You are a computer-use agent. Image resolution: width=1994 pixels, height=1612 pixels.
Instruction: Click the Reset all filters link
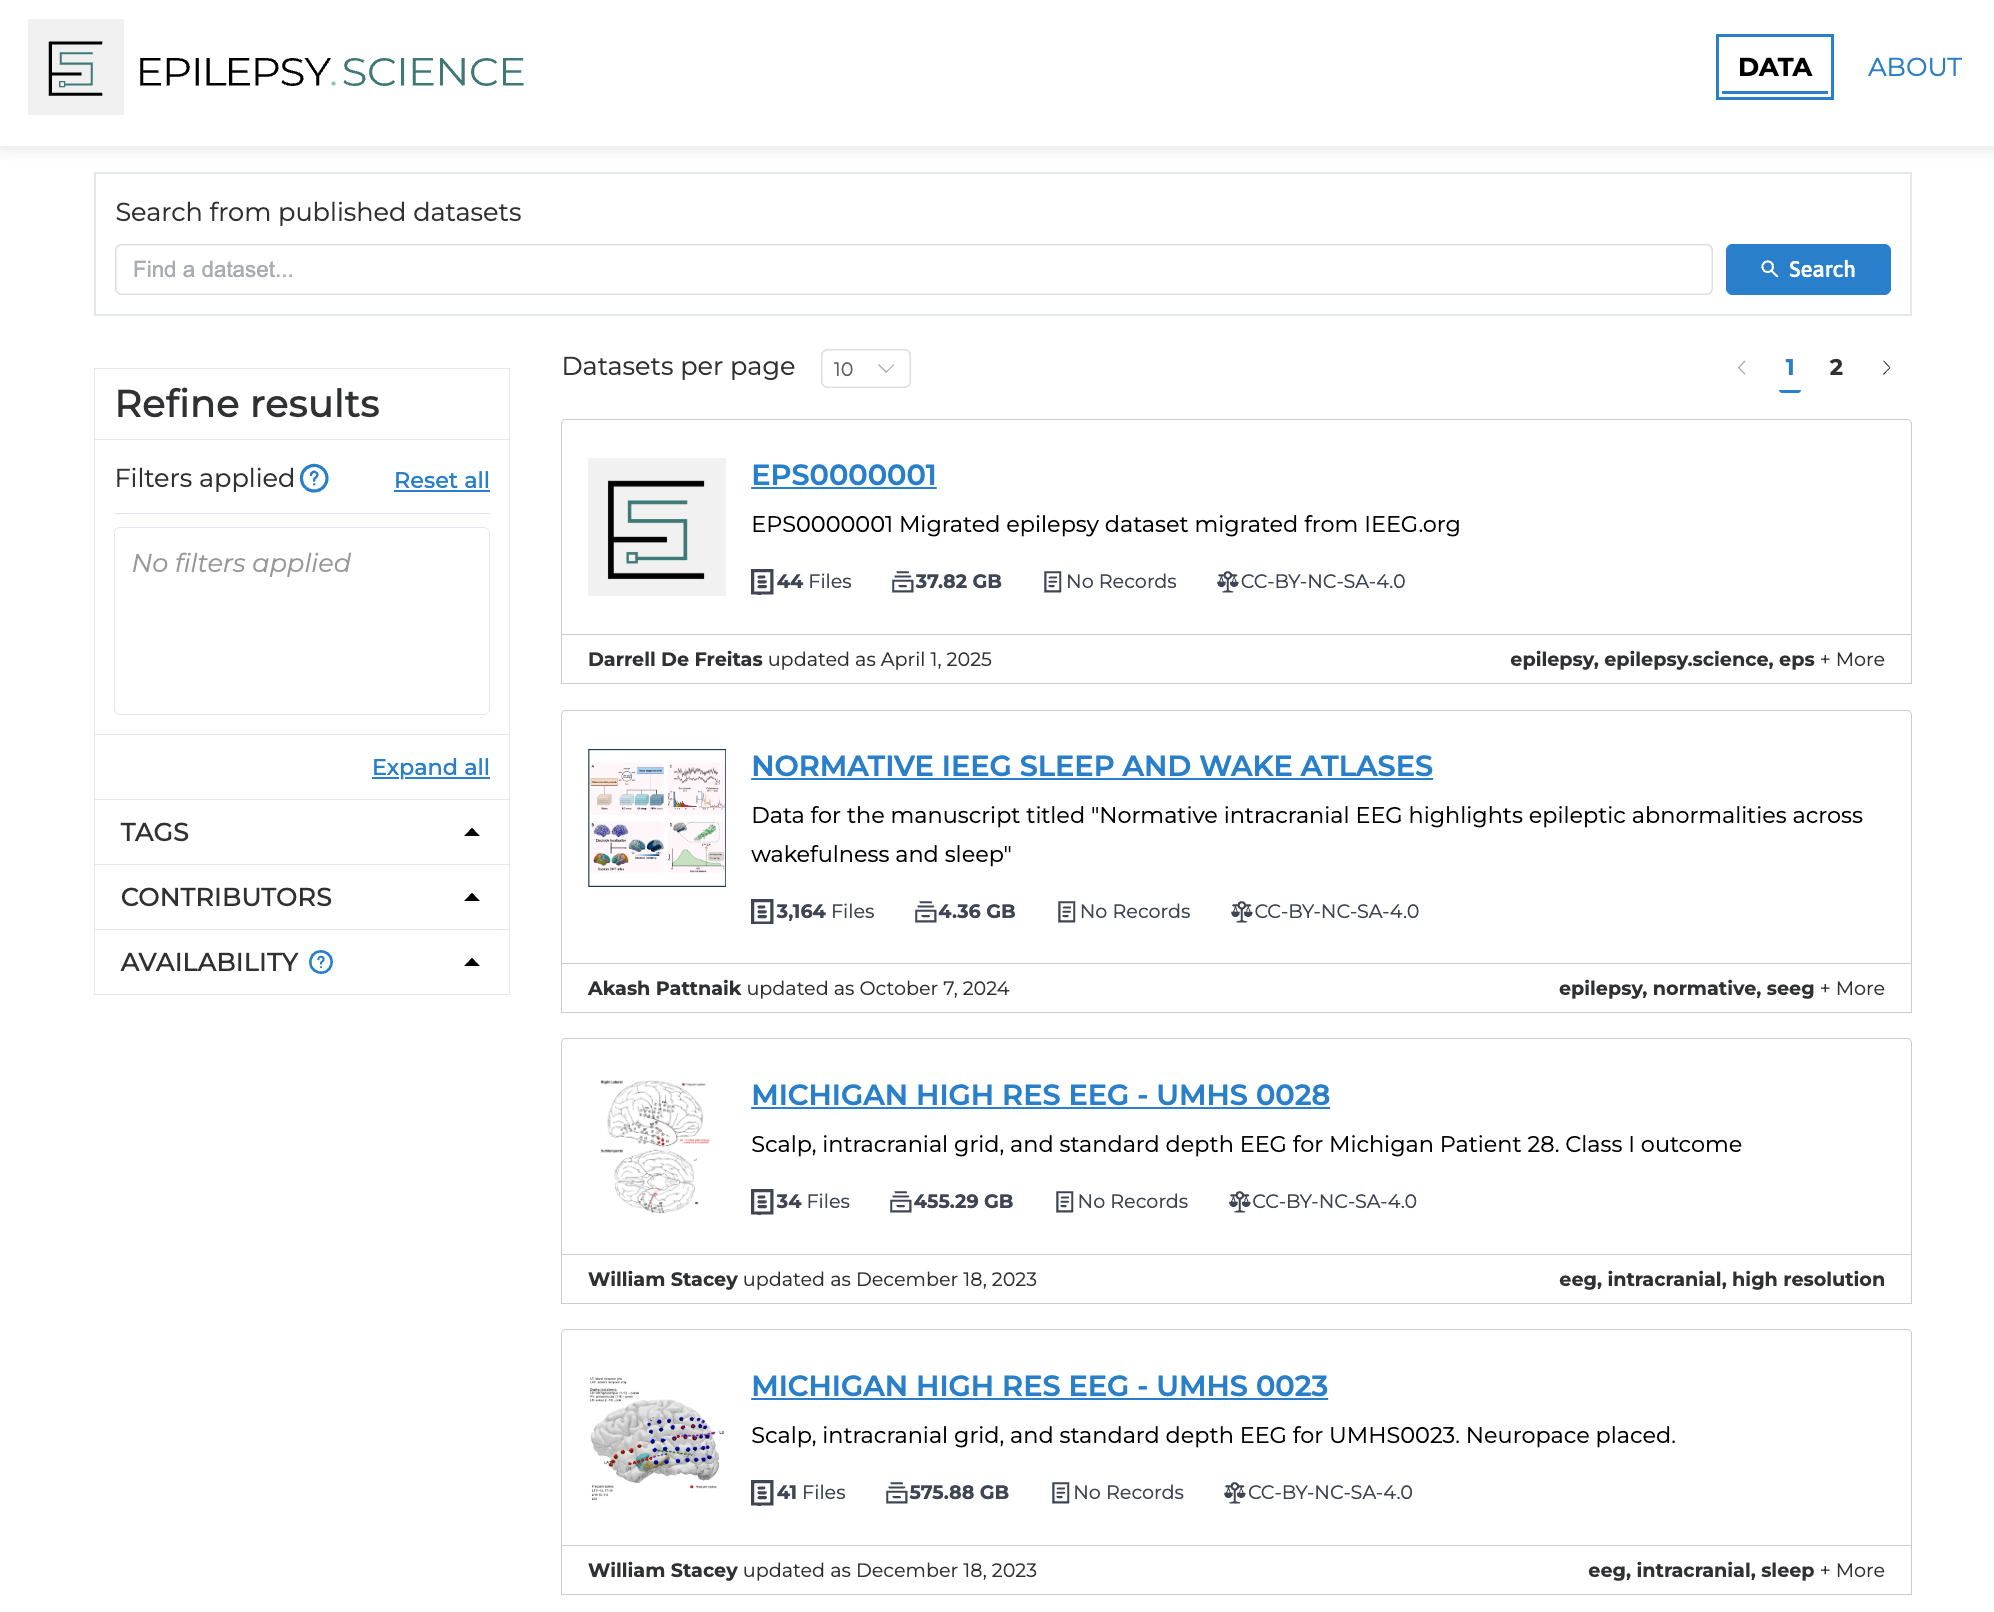pos(441,480)
